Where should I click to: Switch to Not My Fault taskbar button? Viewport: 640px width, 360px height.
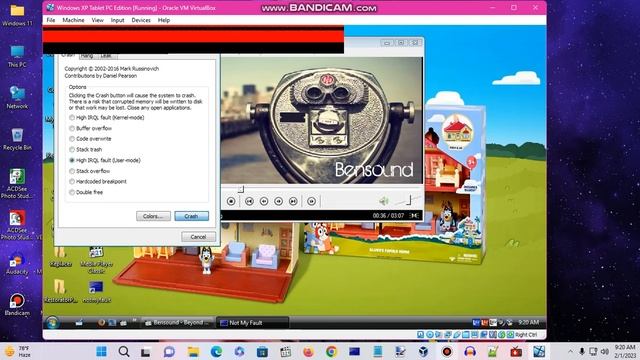(x=252, y=323)
